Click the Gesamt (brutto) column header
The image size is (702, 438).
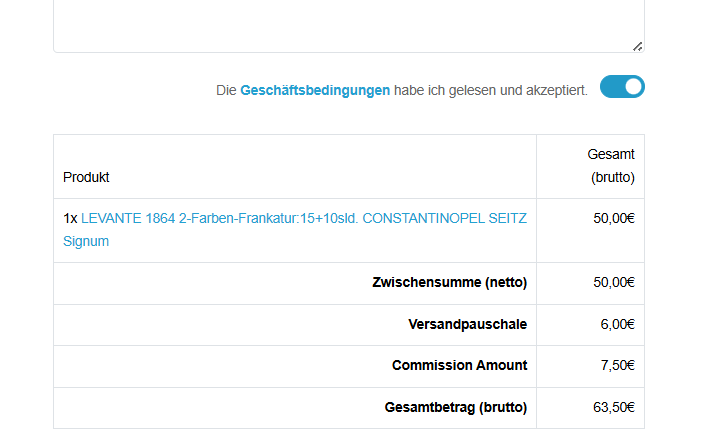[x=611, y=166]
